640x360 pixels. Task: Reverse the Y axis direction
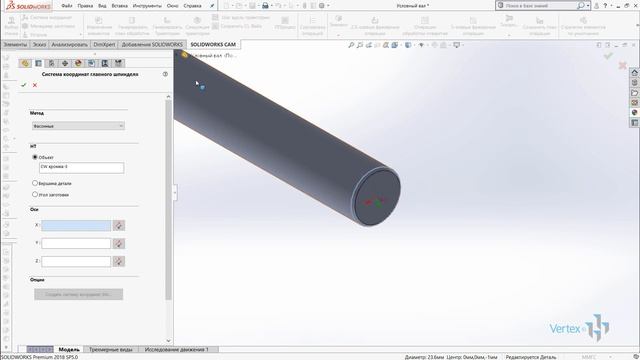[x=119, y=243]
